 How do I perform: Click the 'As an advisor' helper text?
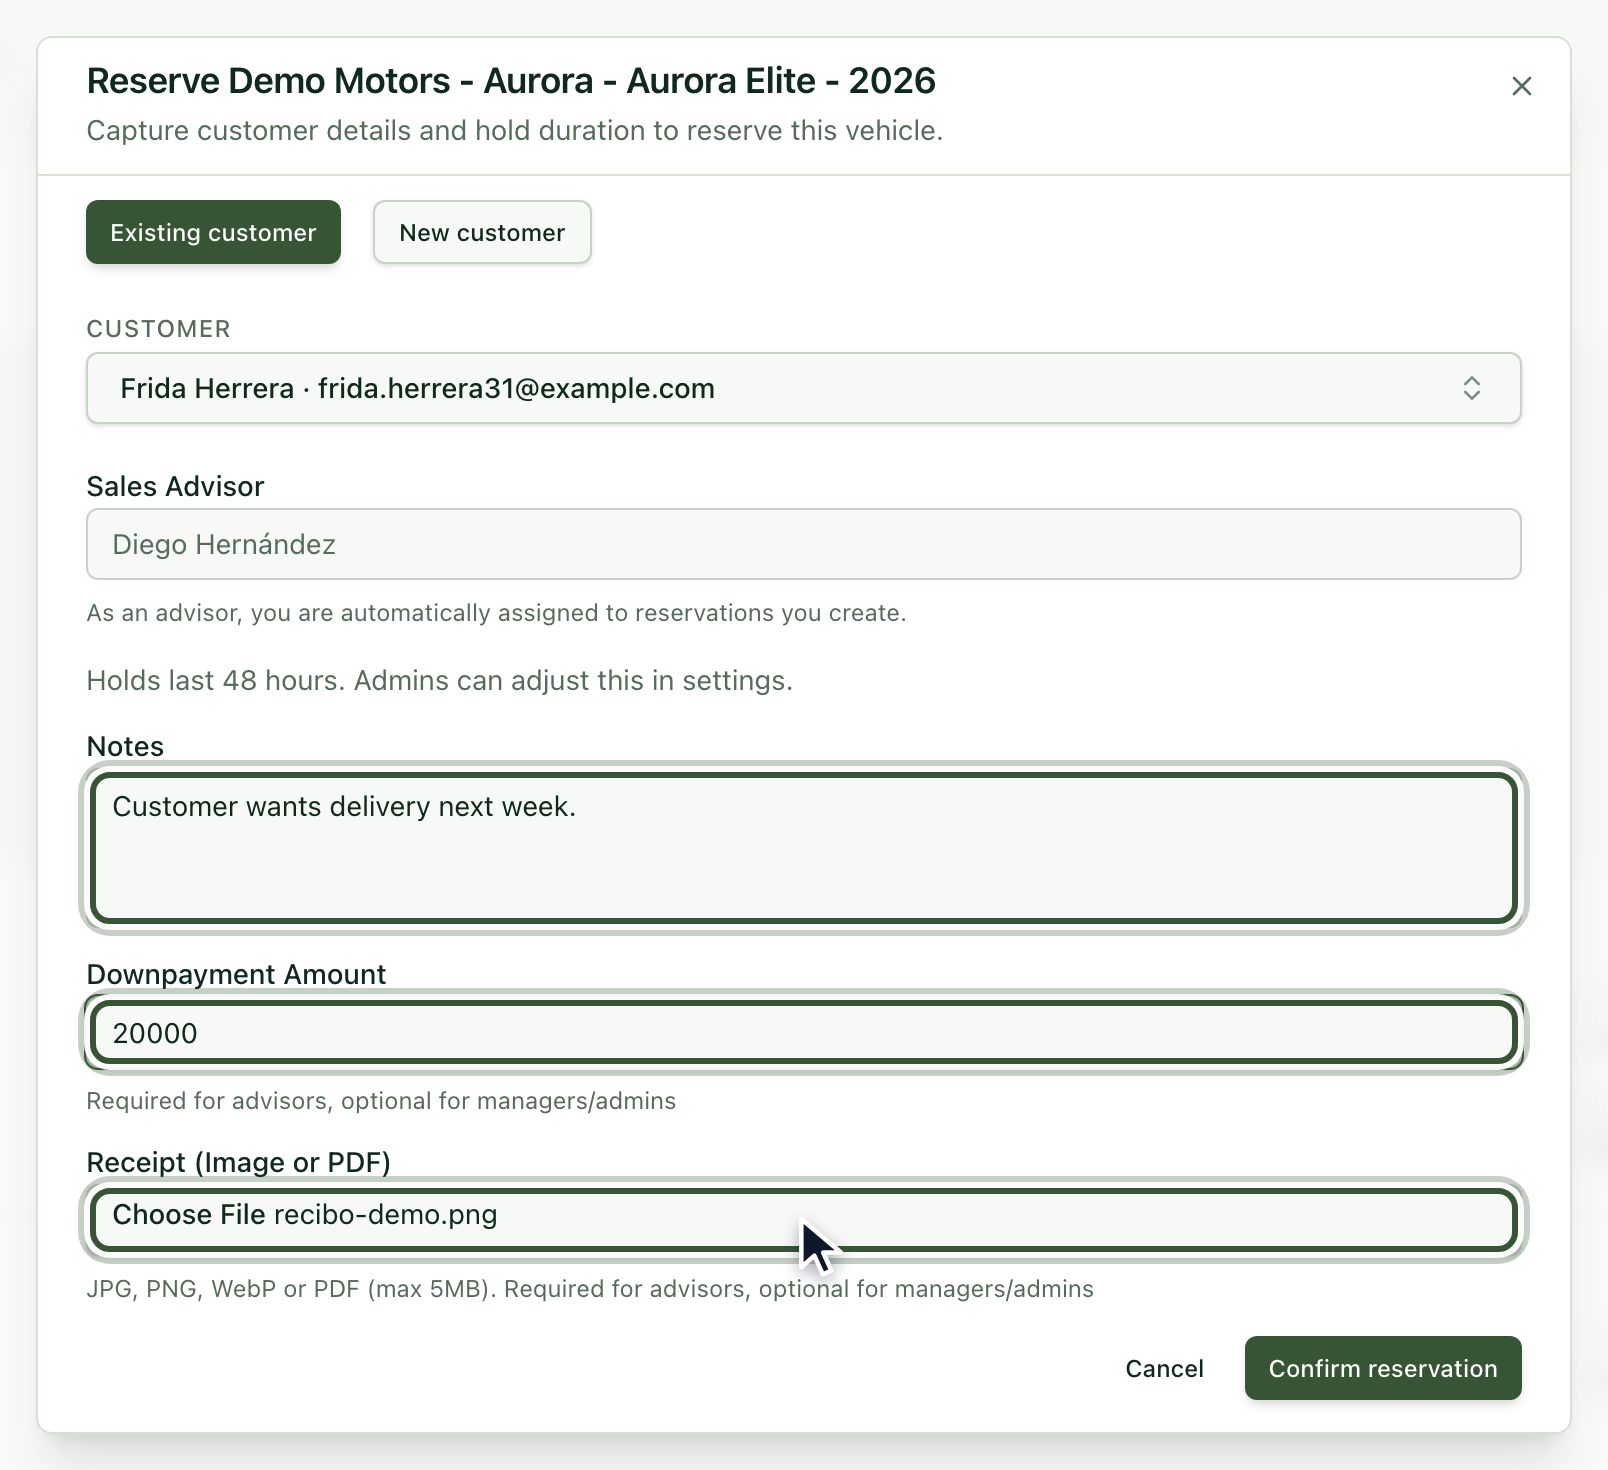[x=496, y=613]
